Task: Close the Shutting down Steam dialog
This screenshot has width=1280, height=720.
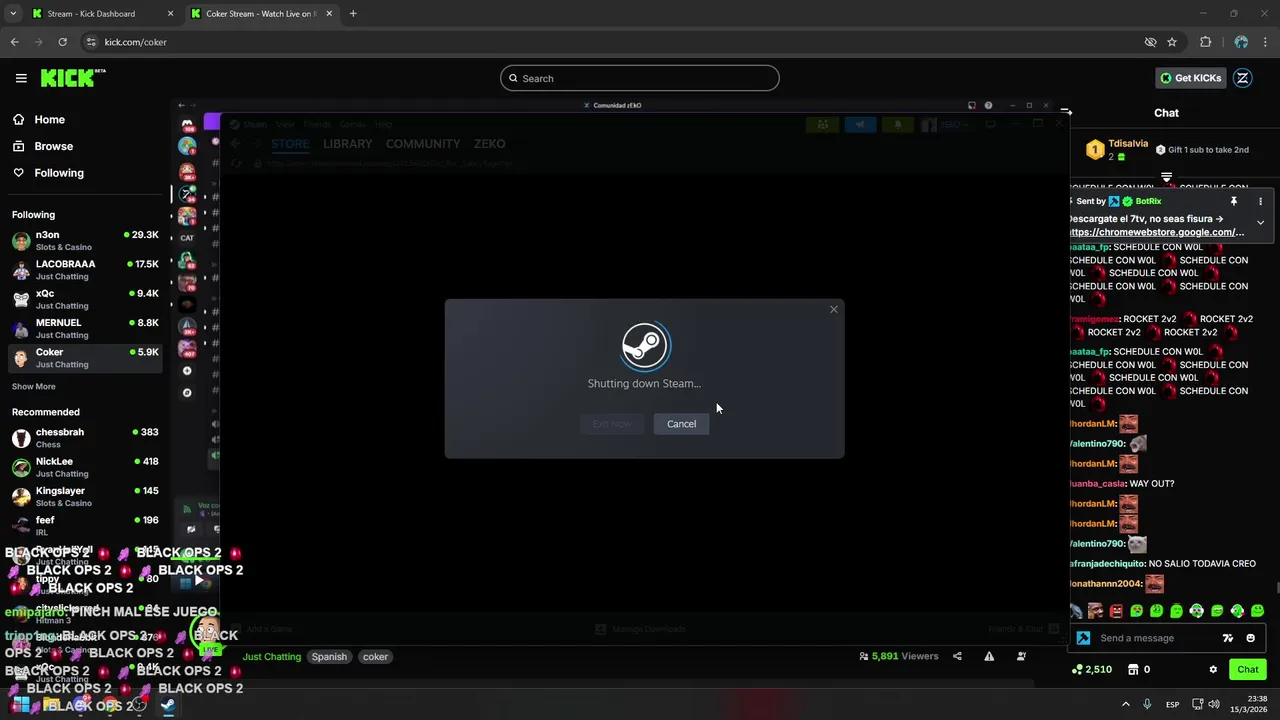Action: tap(833, 309)
